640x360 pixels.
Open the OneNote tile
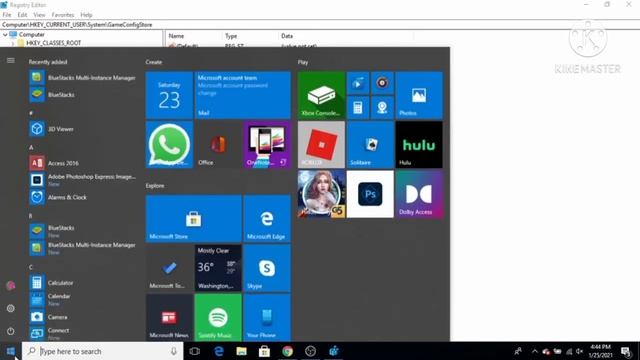(x=267, y=144)
